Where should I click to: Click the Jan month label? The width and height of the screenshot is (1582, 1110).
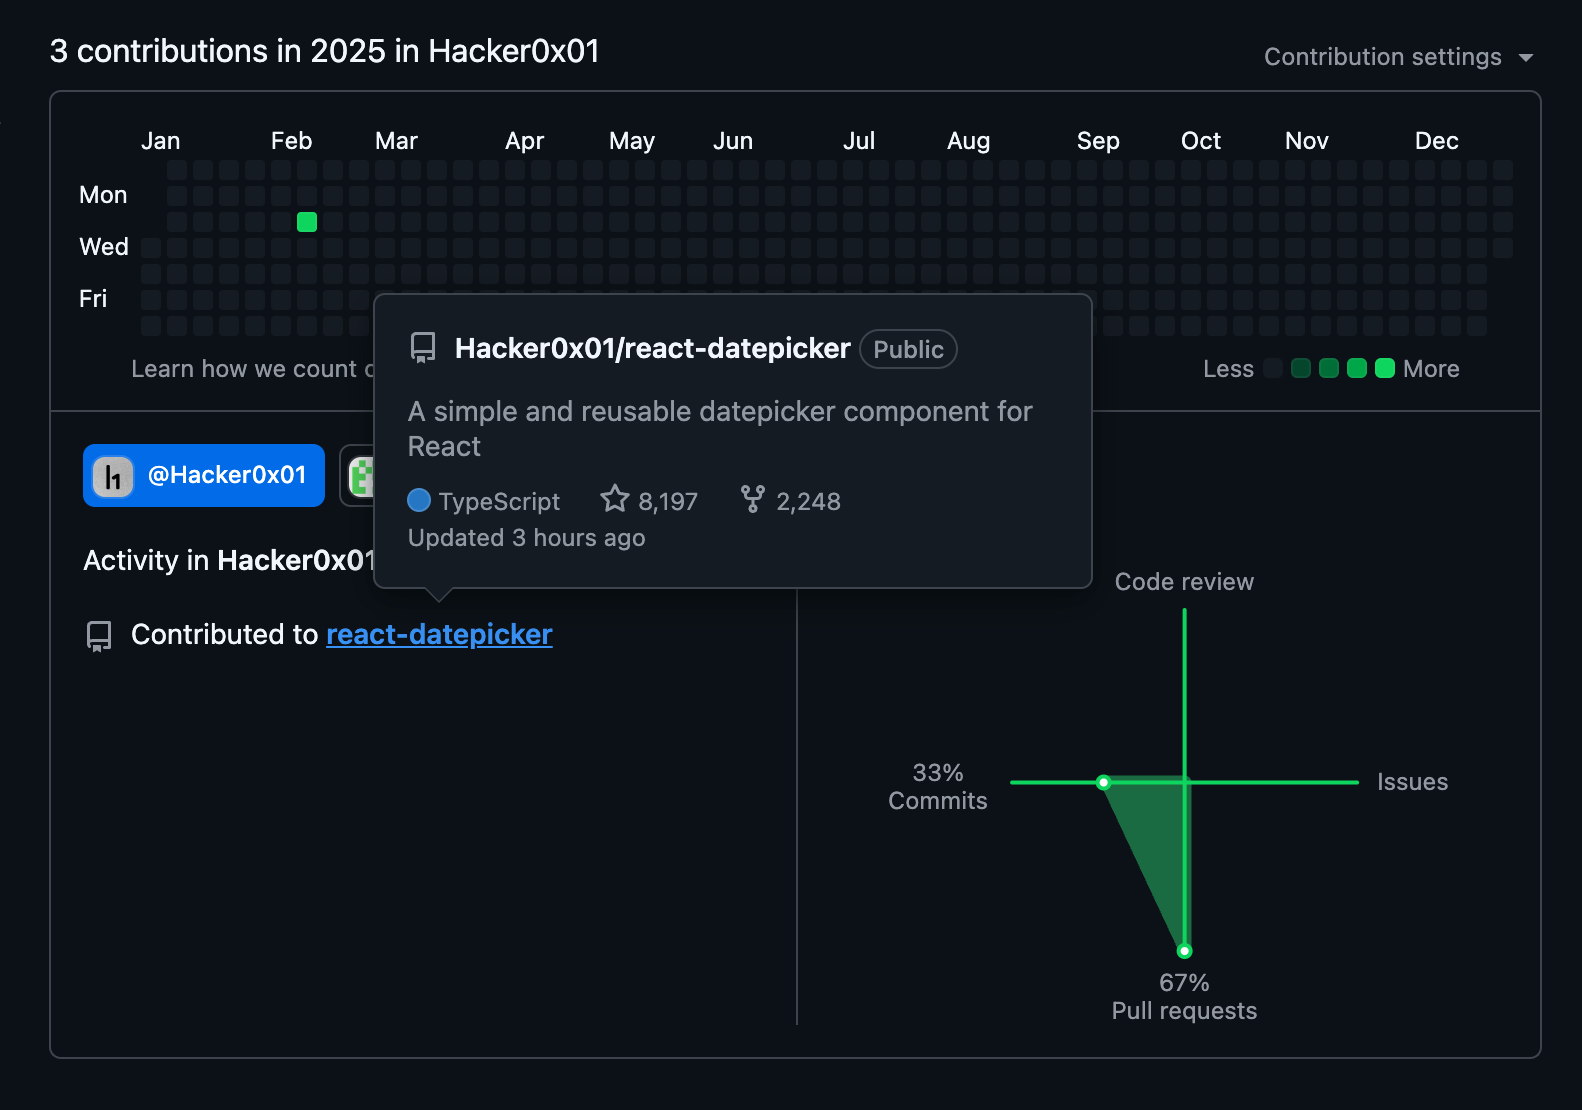point(161,141)
